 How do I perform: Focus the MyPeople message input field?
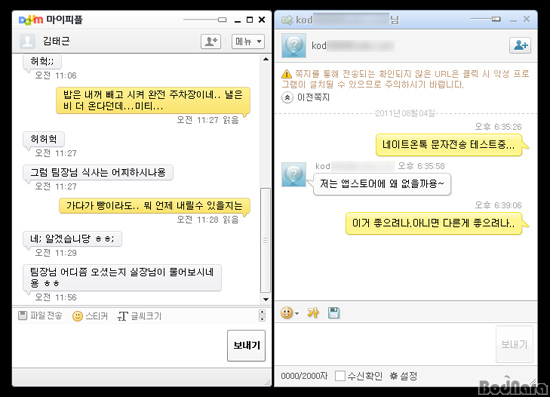pyautogui.click(x=119, y=345)
